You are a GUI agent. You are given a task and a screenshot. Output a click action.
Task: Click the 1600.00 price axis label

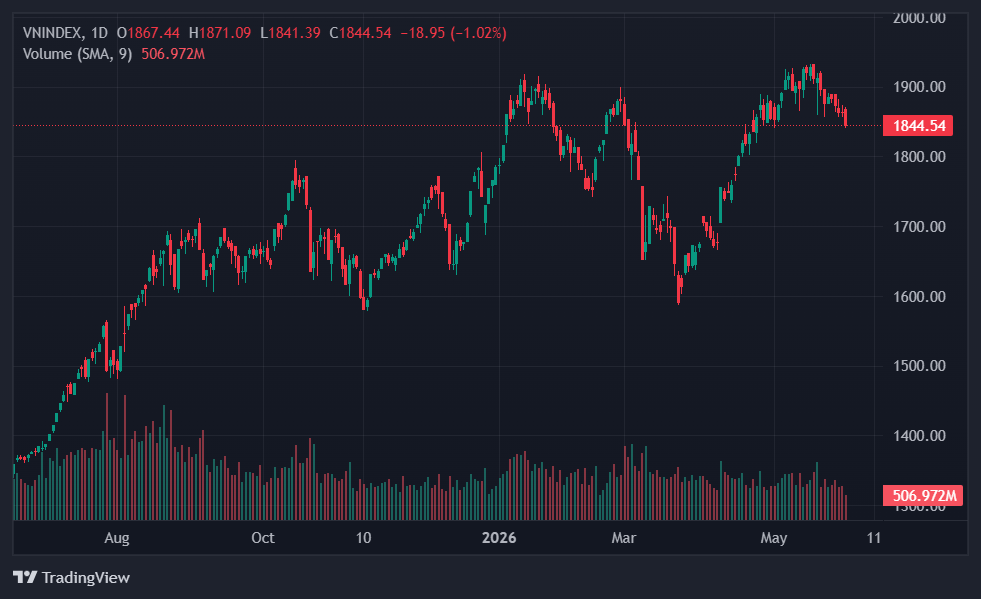coord(919,297)
